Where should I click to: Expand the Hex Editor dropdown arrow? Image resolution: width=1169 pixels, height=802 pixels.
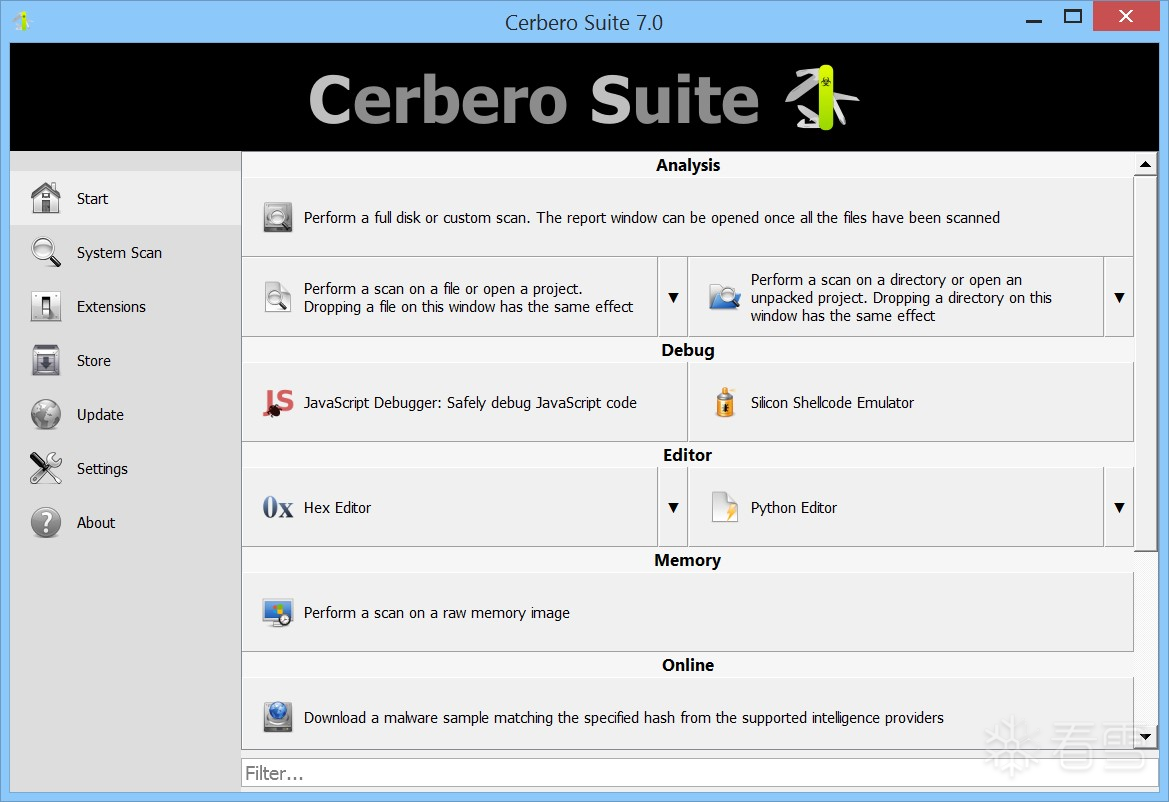coord(673,508)
